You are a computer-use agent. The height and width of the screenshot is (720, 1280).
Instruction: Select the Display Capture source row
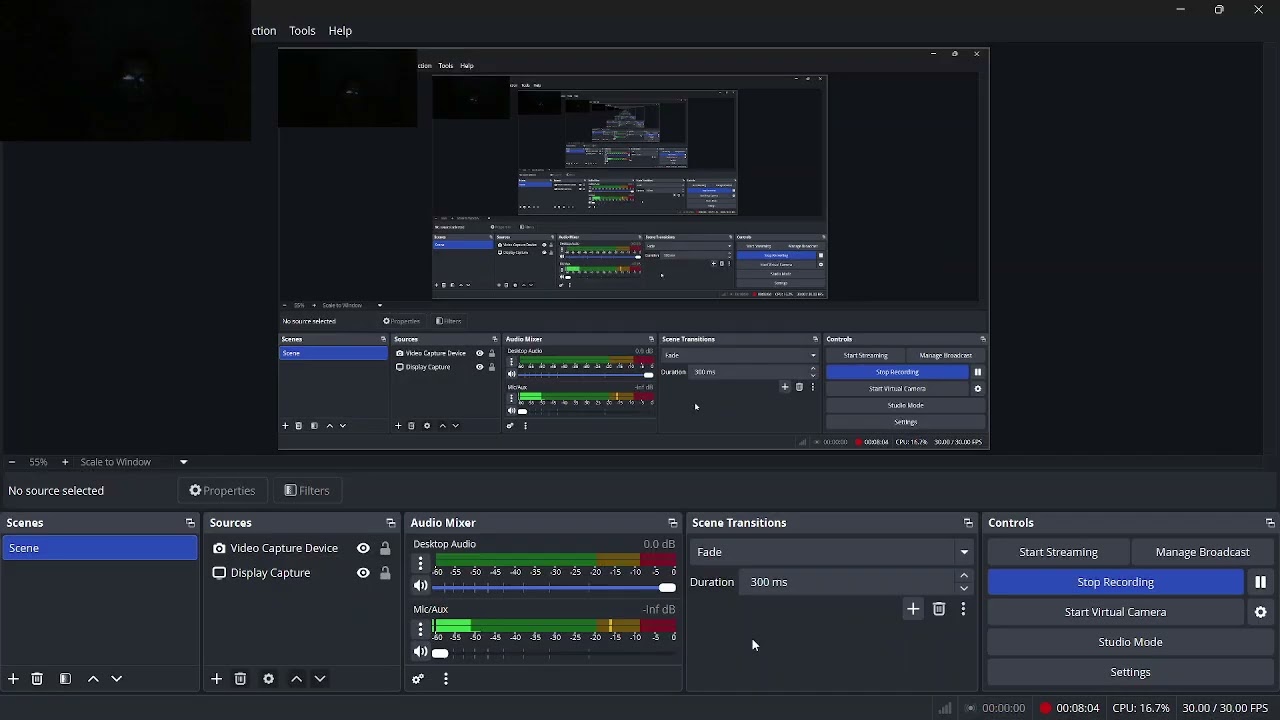tap(302, 573)
